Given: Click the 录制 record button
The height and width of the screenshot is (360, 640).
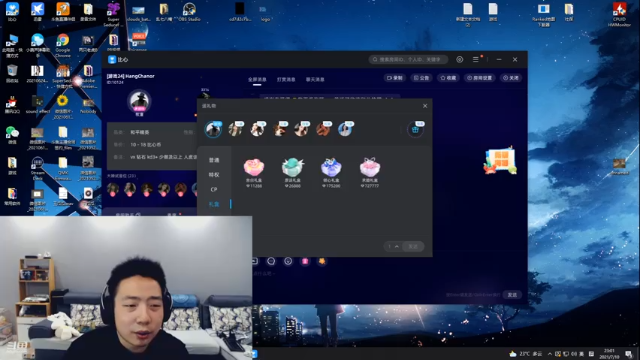Looking at the screenshot, I should pos(395,78).
